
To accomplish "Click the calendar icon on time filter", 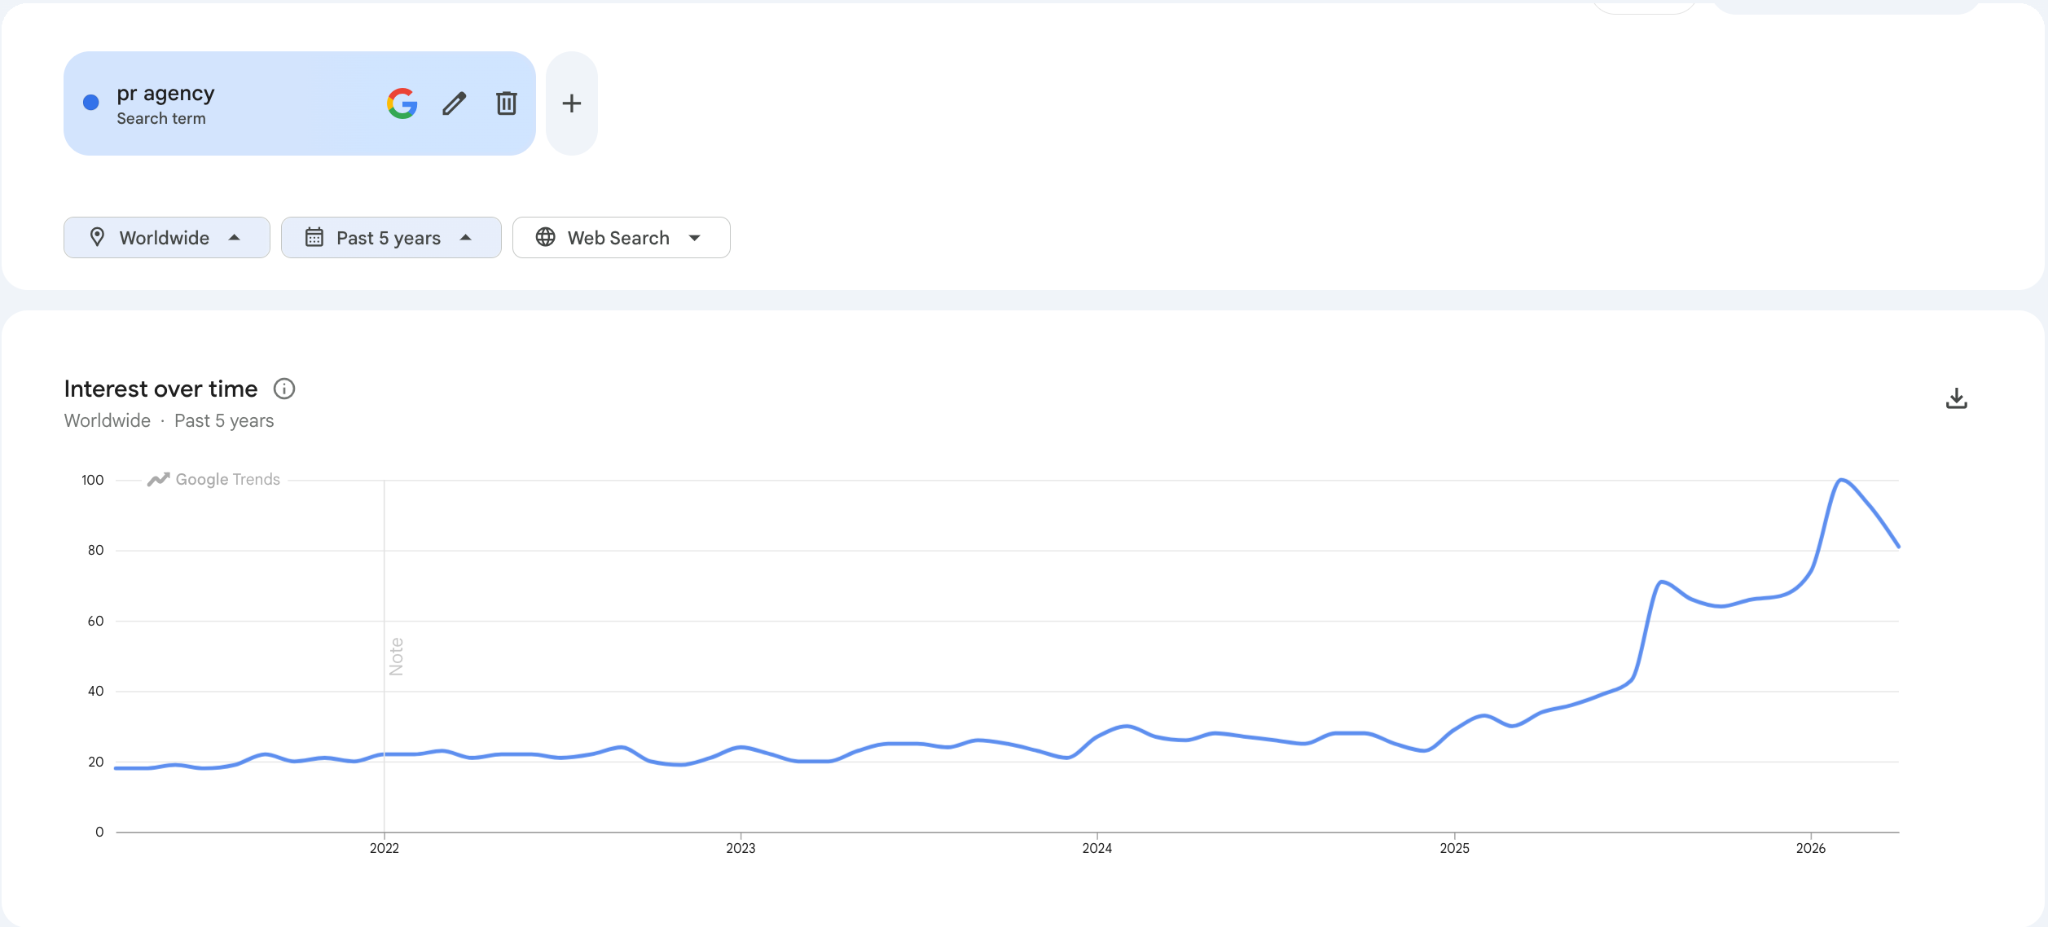I will pyautogui.click(x=314, y=237).
